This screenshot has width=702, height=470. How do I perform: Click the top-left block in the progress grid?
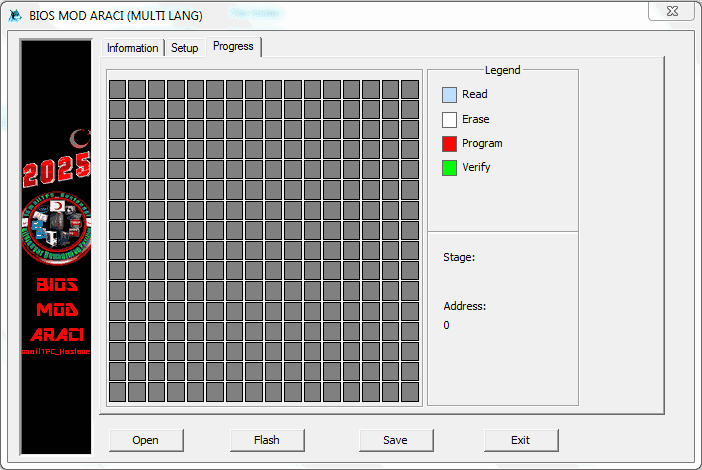point(117,88)
